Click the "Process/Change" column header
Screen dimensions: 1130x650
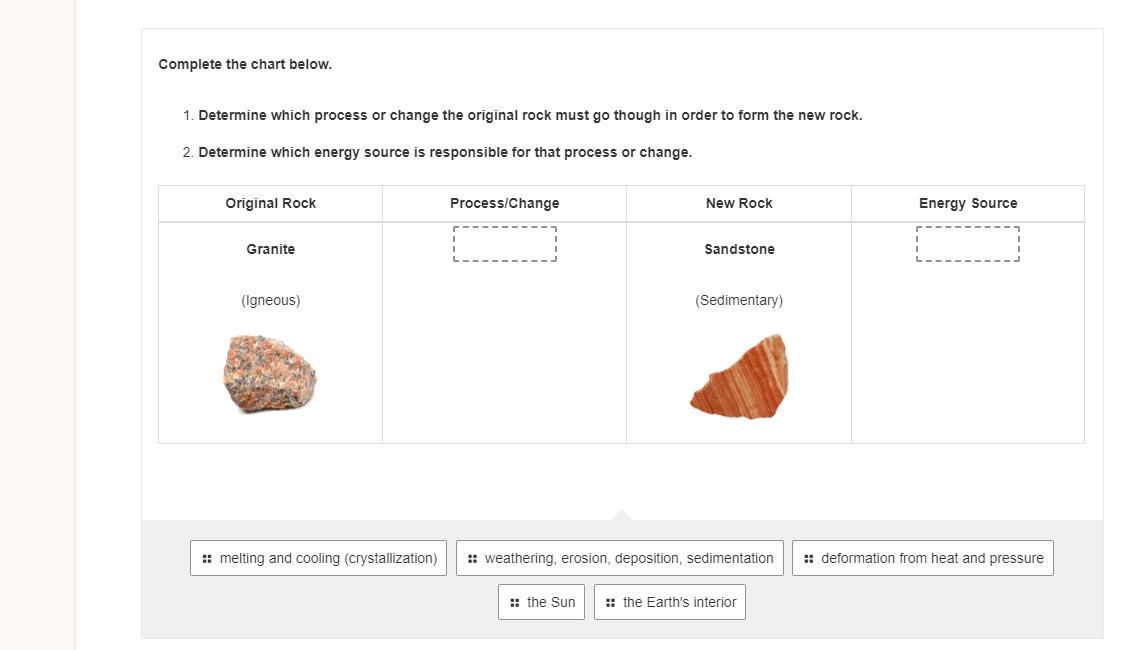[x=505, y=203]
